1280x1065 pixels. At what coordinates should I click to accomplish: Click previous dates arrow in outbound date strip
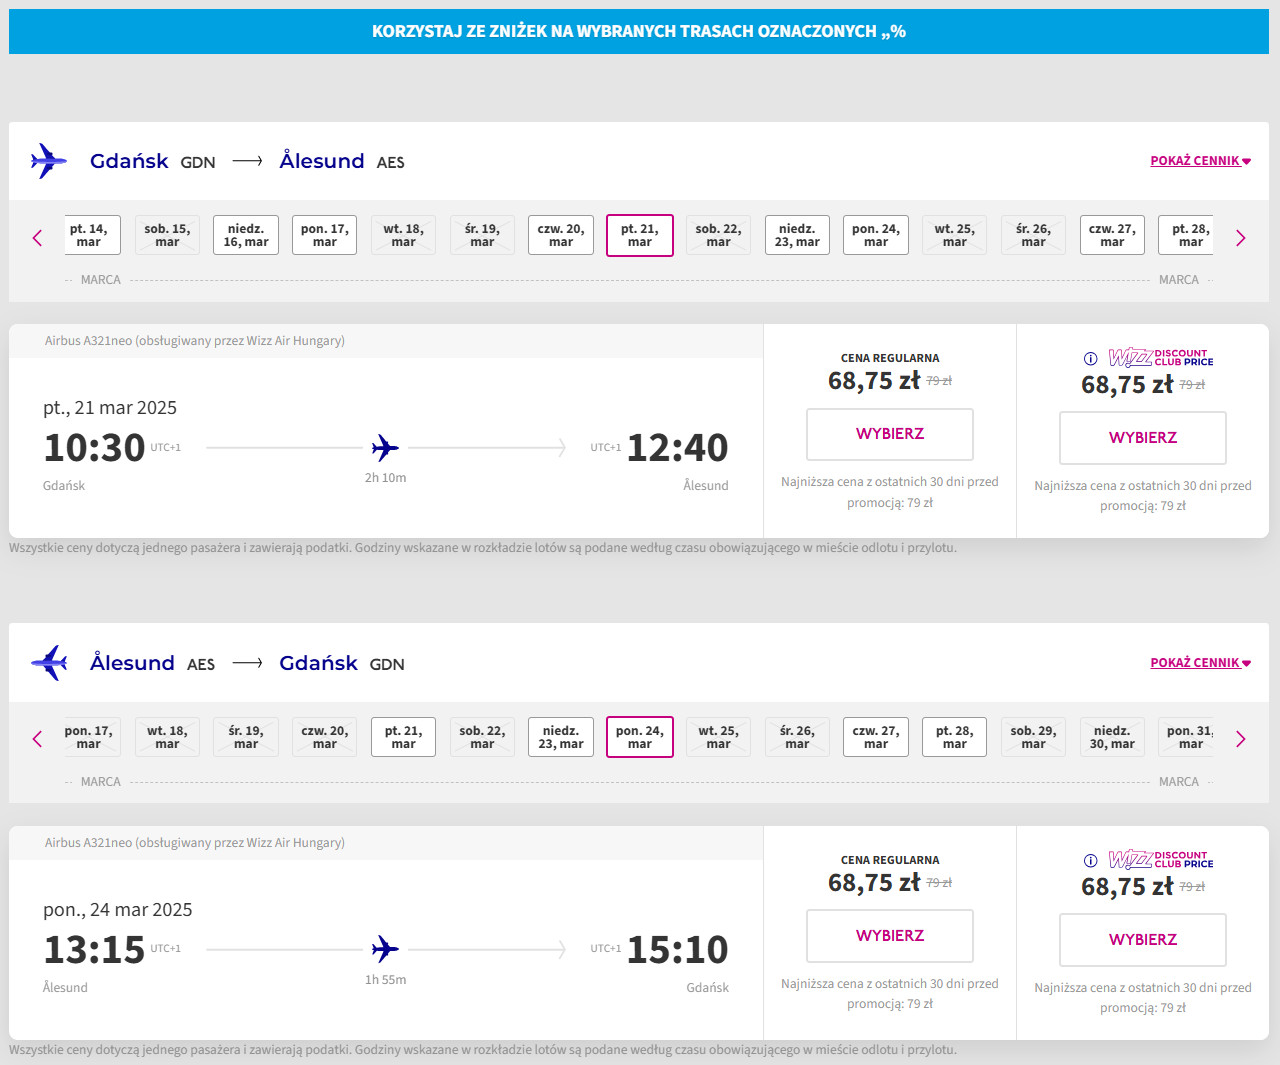point(38,238)
